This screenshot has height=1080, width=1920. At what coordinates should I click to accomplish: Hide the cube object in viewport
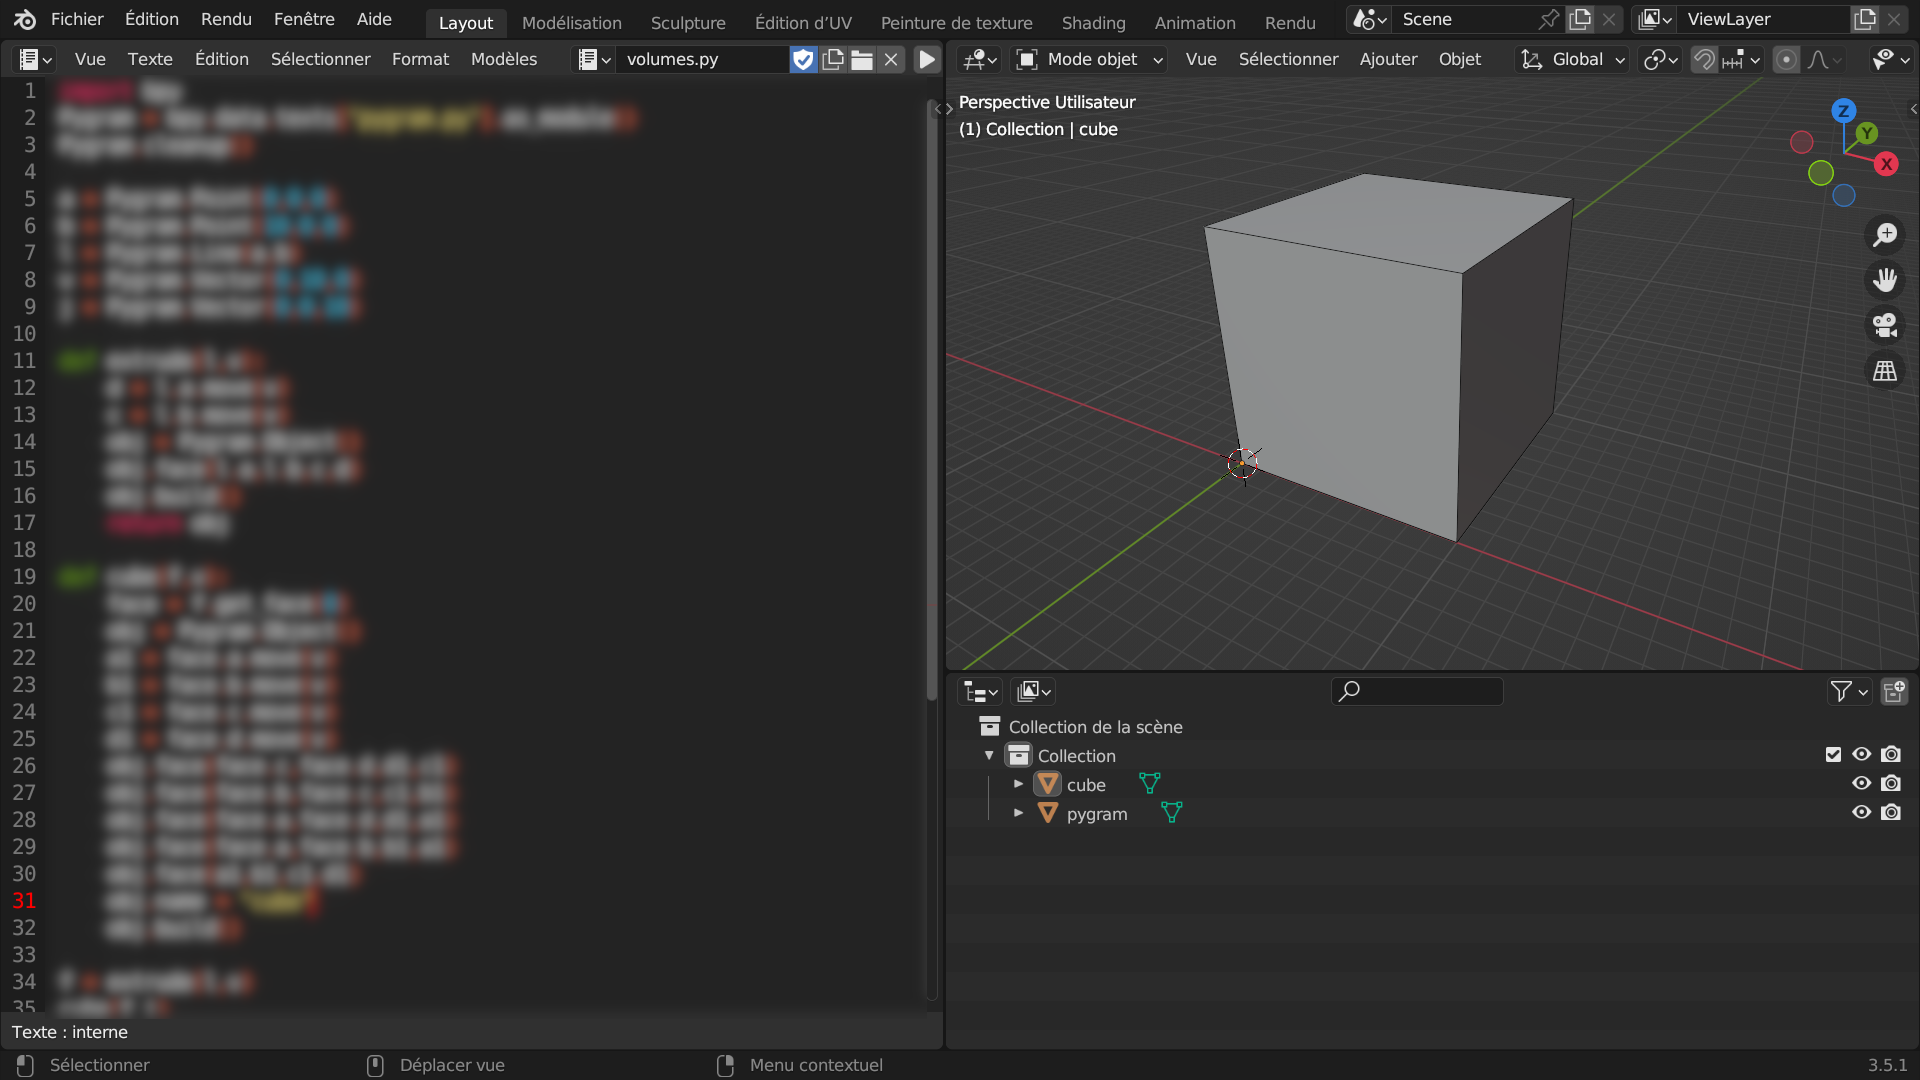pyautogui.click(x=1861, y=784)
